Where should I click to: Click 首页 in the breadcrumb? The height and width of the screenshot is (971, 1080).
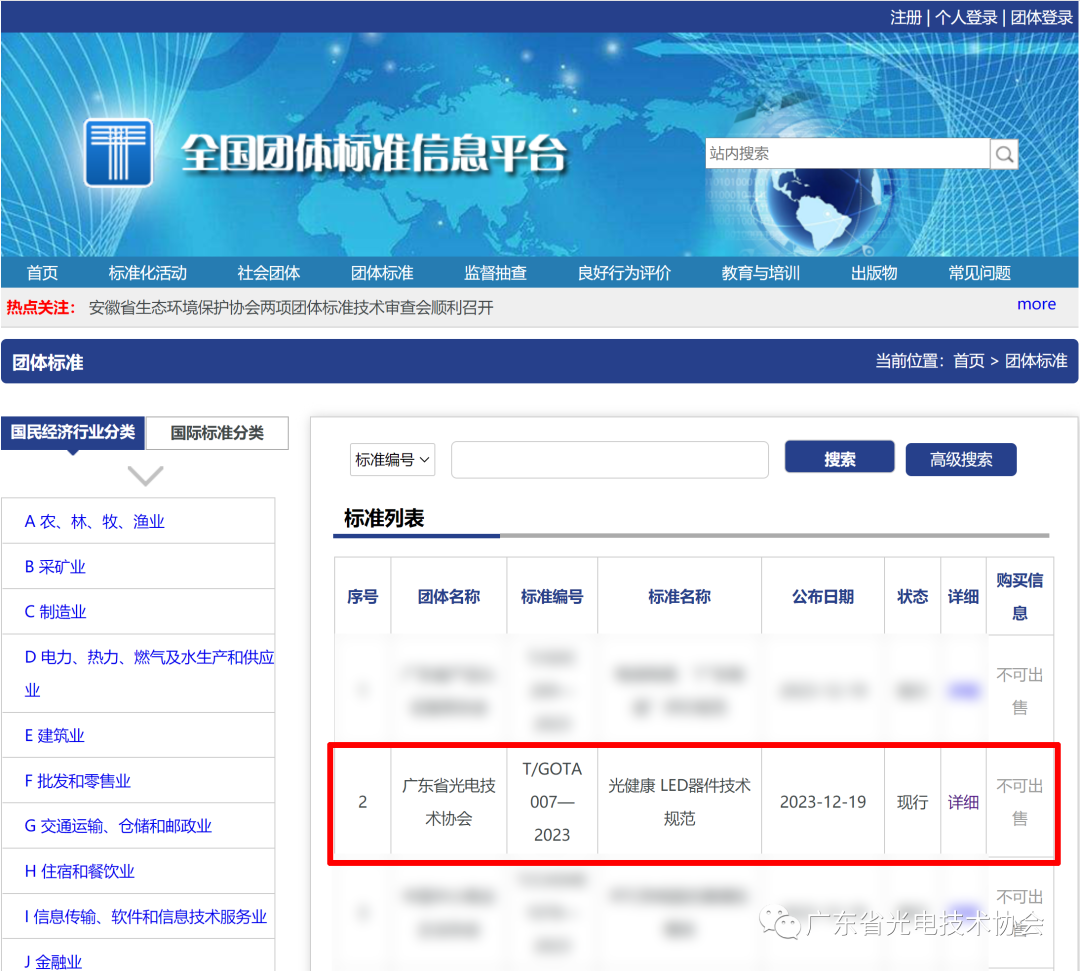pos(968,361)
